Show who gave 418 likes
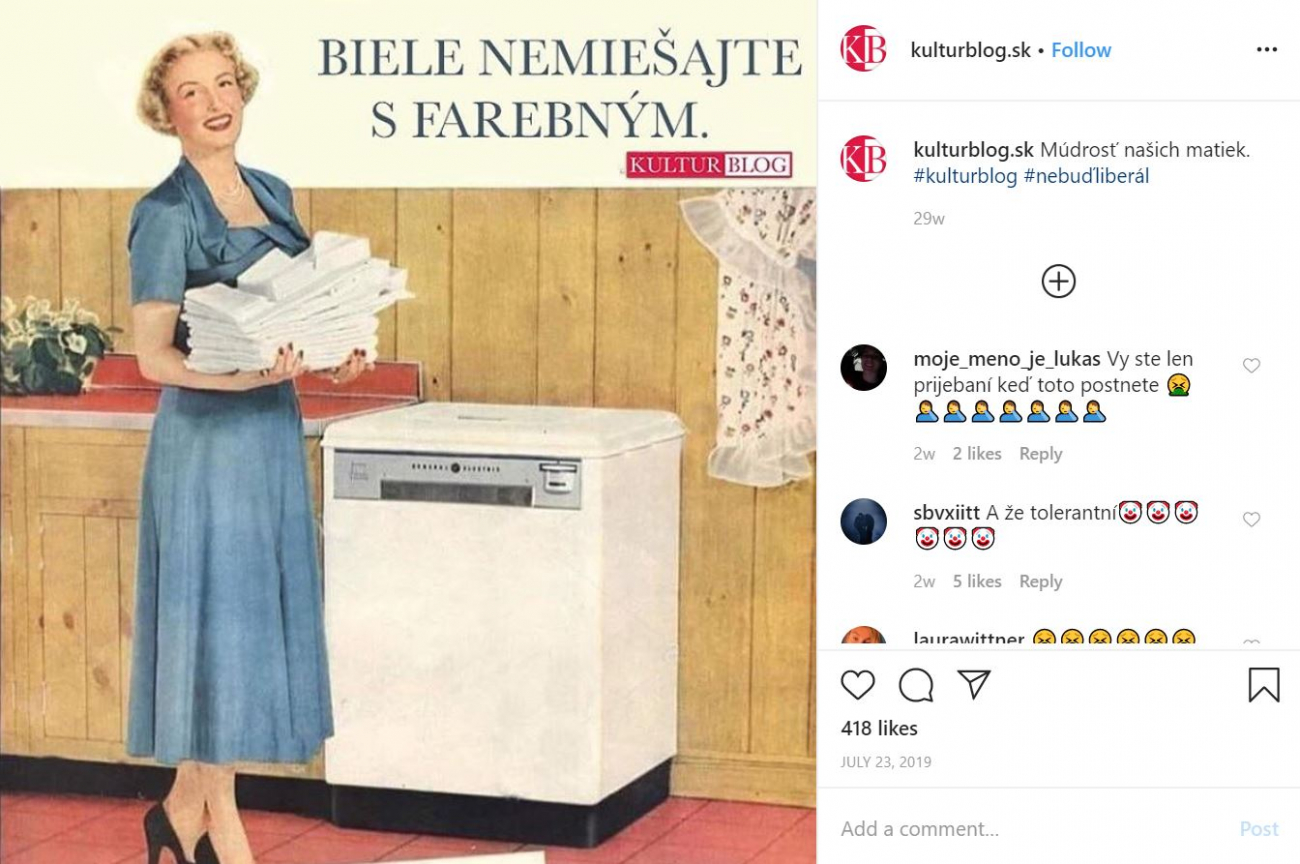The height and width of the screenshot is (864, 1300). pos(879,728)
